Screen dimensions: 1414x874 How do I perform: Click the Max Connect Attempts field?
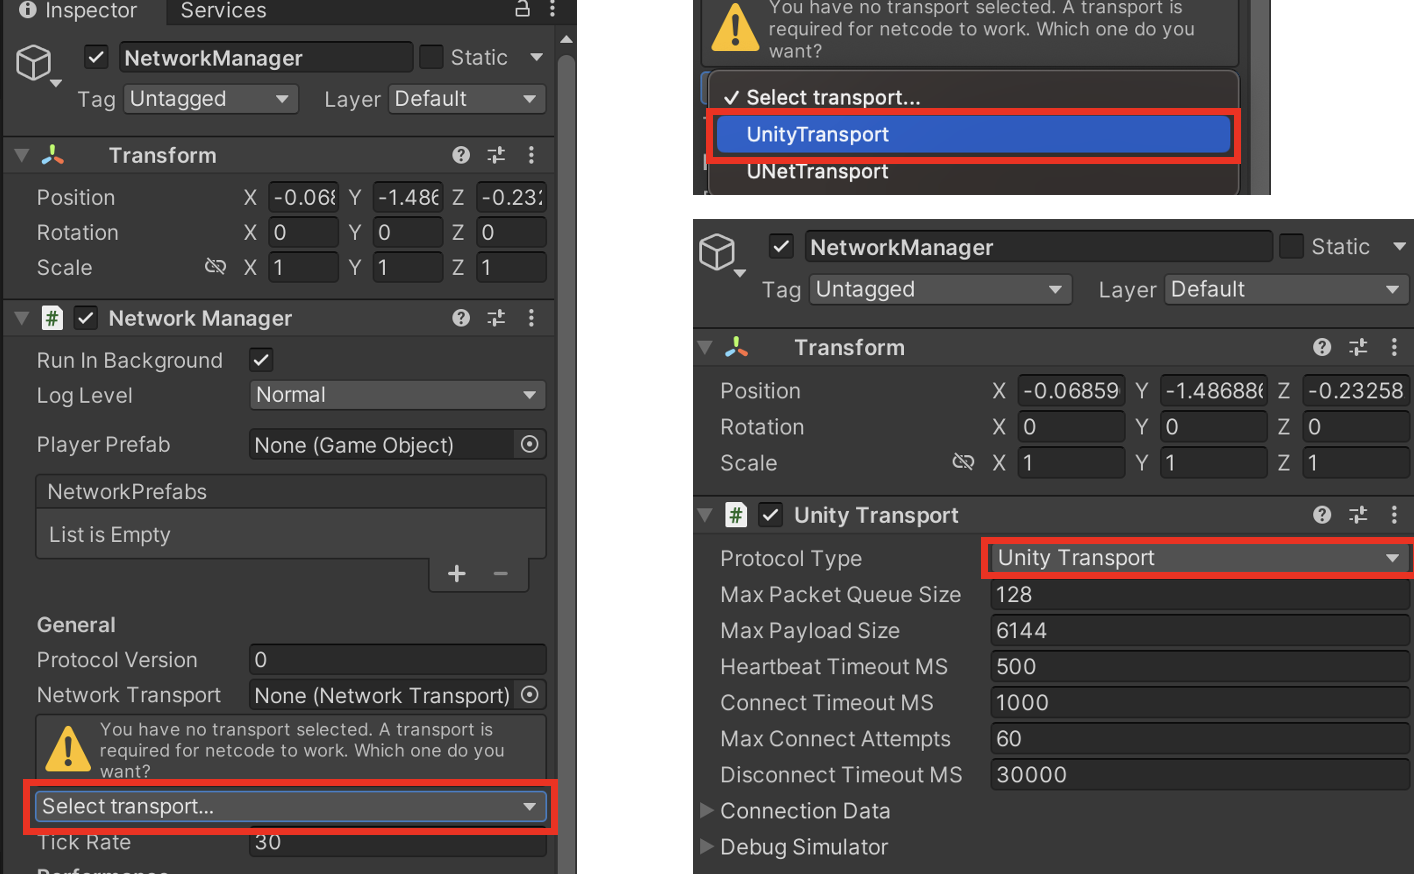tap(1199, 738)
